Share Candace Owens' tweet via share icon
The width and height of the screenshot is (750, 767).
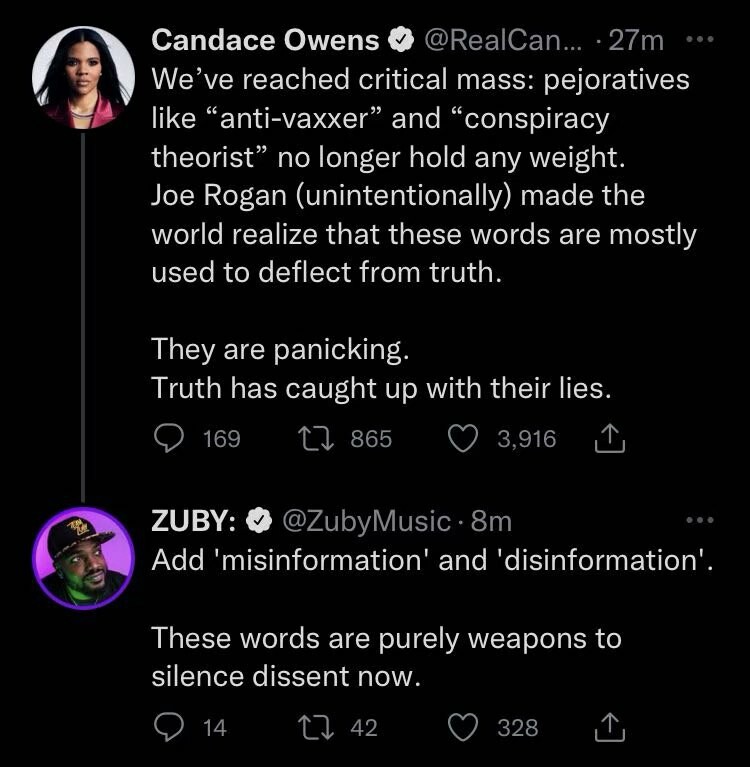[x=609, y=439]
